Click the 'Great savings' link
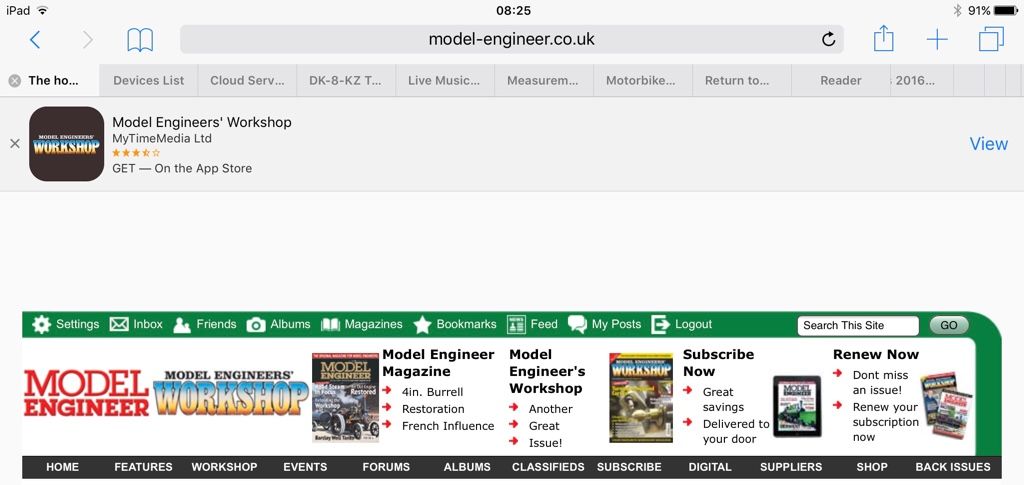The image size is (1024, 485). (x=723, y=399)
